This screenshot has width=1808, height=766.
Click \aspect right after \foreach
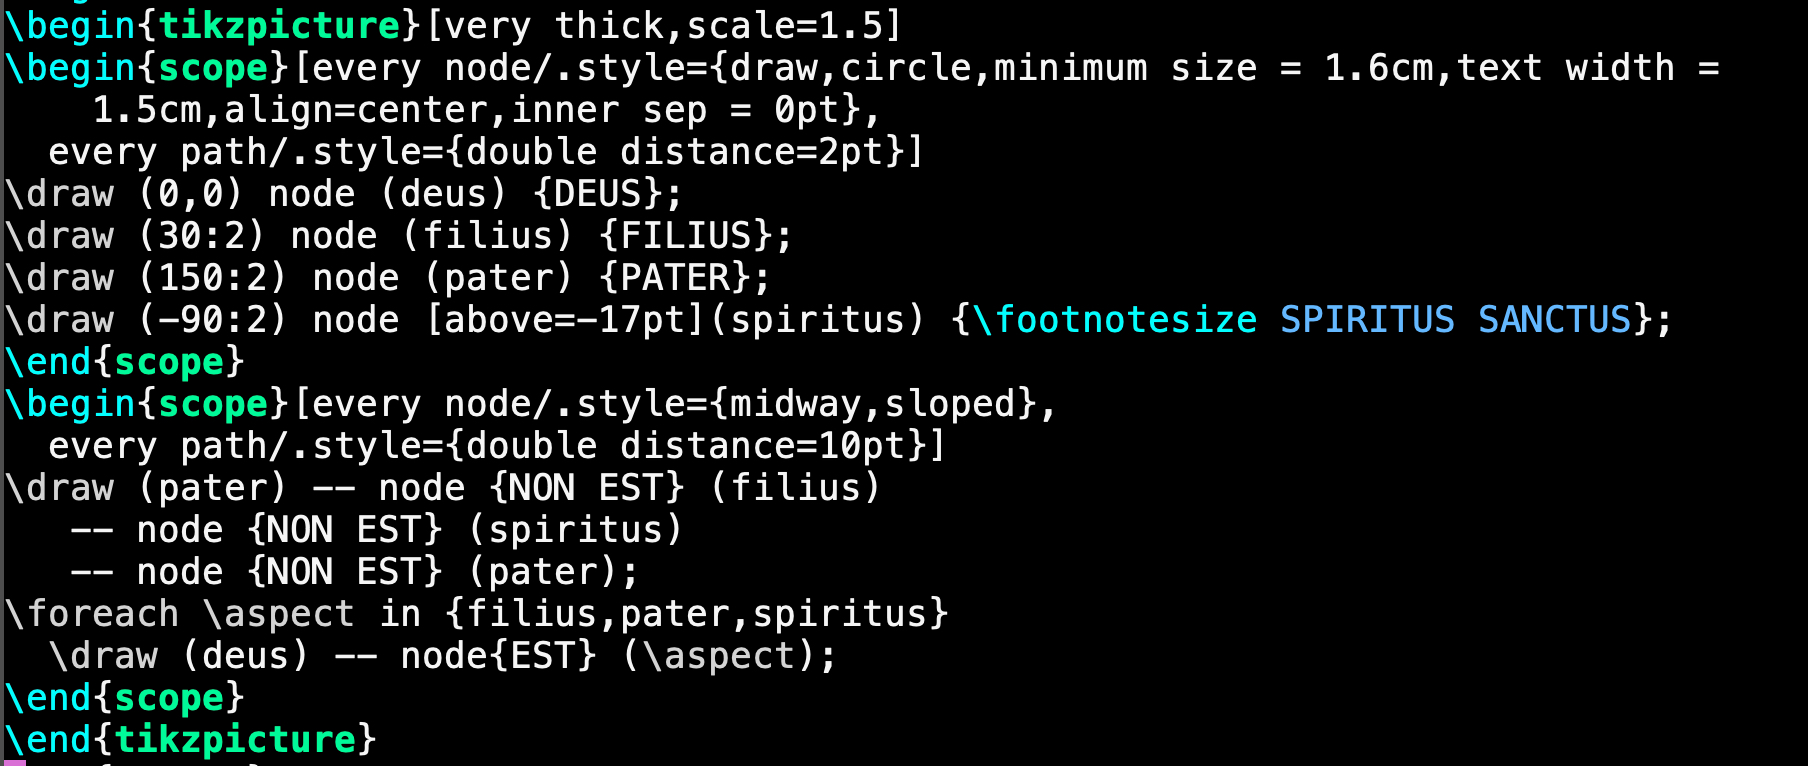[x=279, y=614]
